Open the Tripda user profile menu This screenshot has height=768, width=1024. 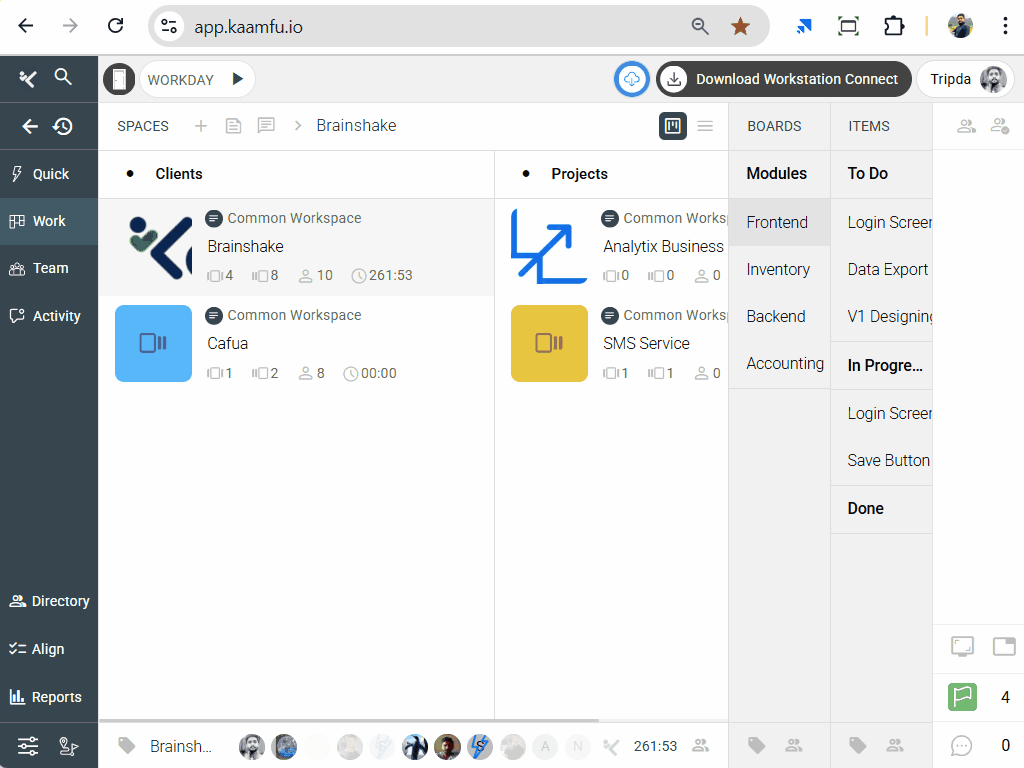966,79
